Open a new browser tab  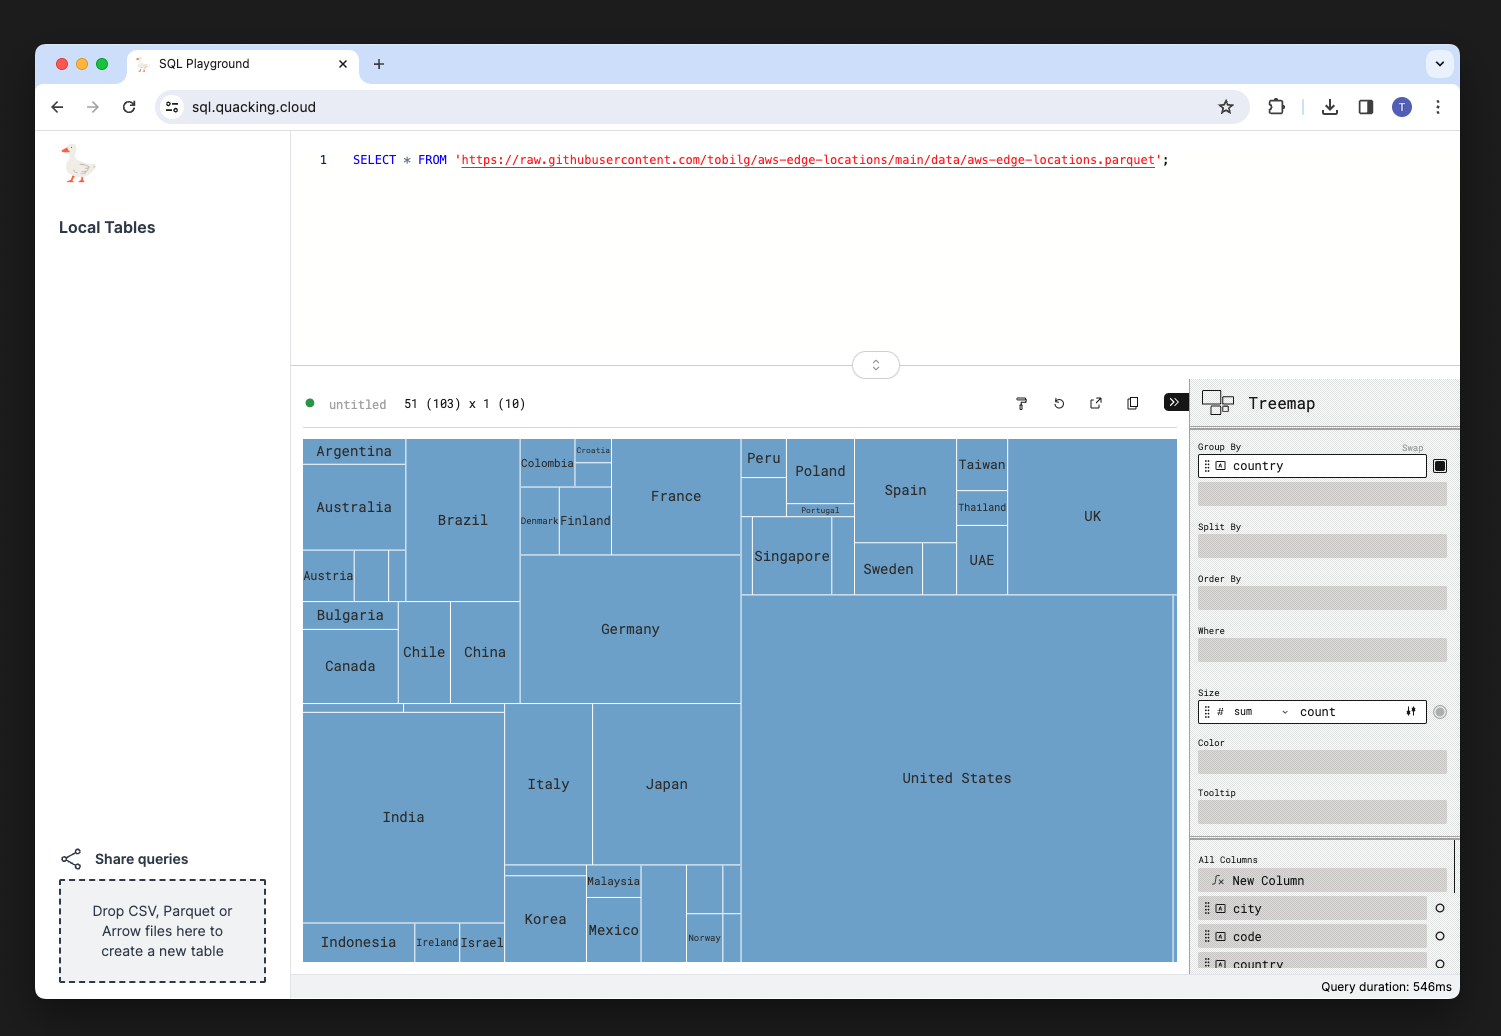coord(379,64)
